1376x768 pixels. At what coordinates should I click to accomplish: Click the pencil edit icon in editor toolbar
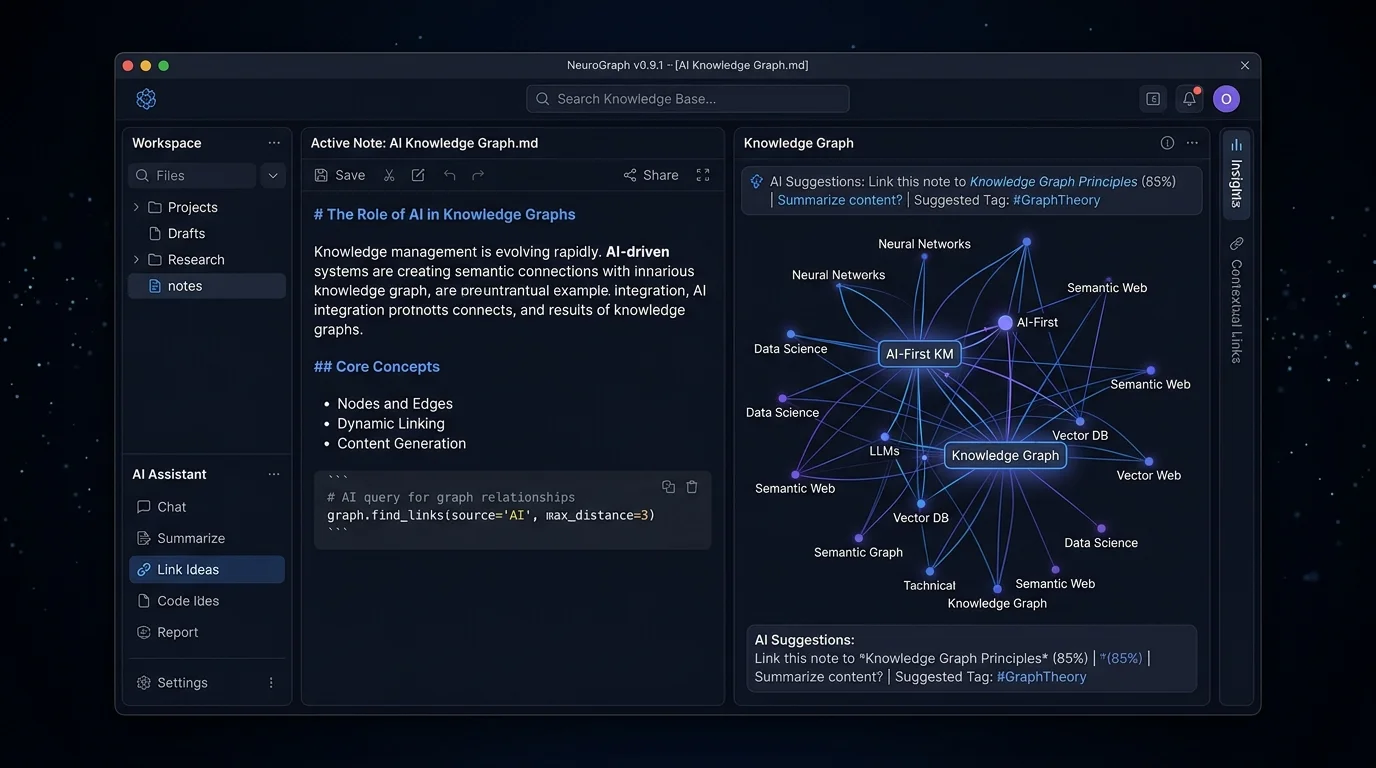418,175
